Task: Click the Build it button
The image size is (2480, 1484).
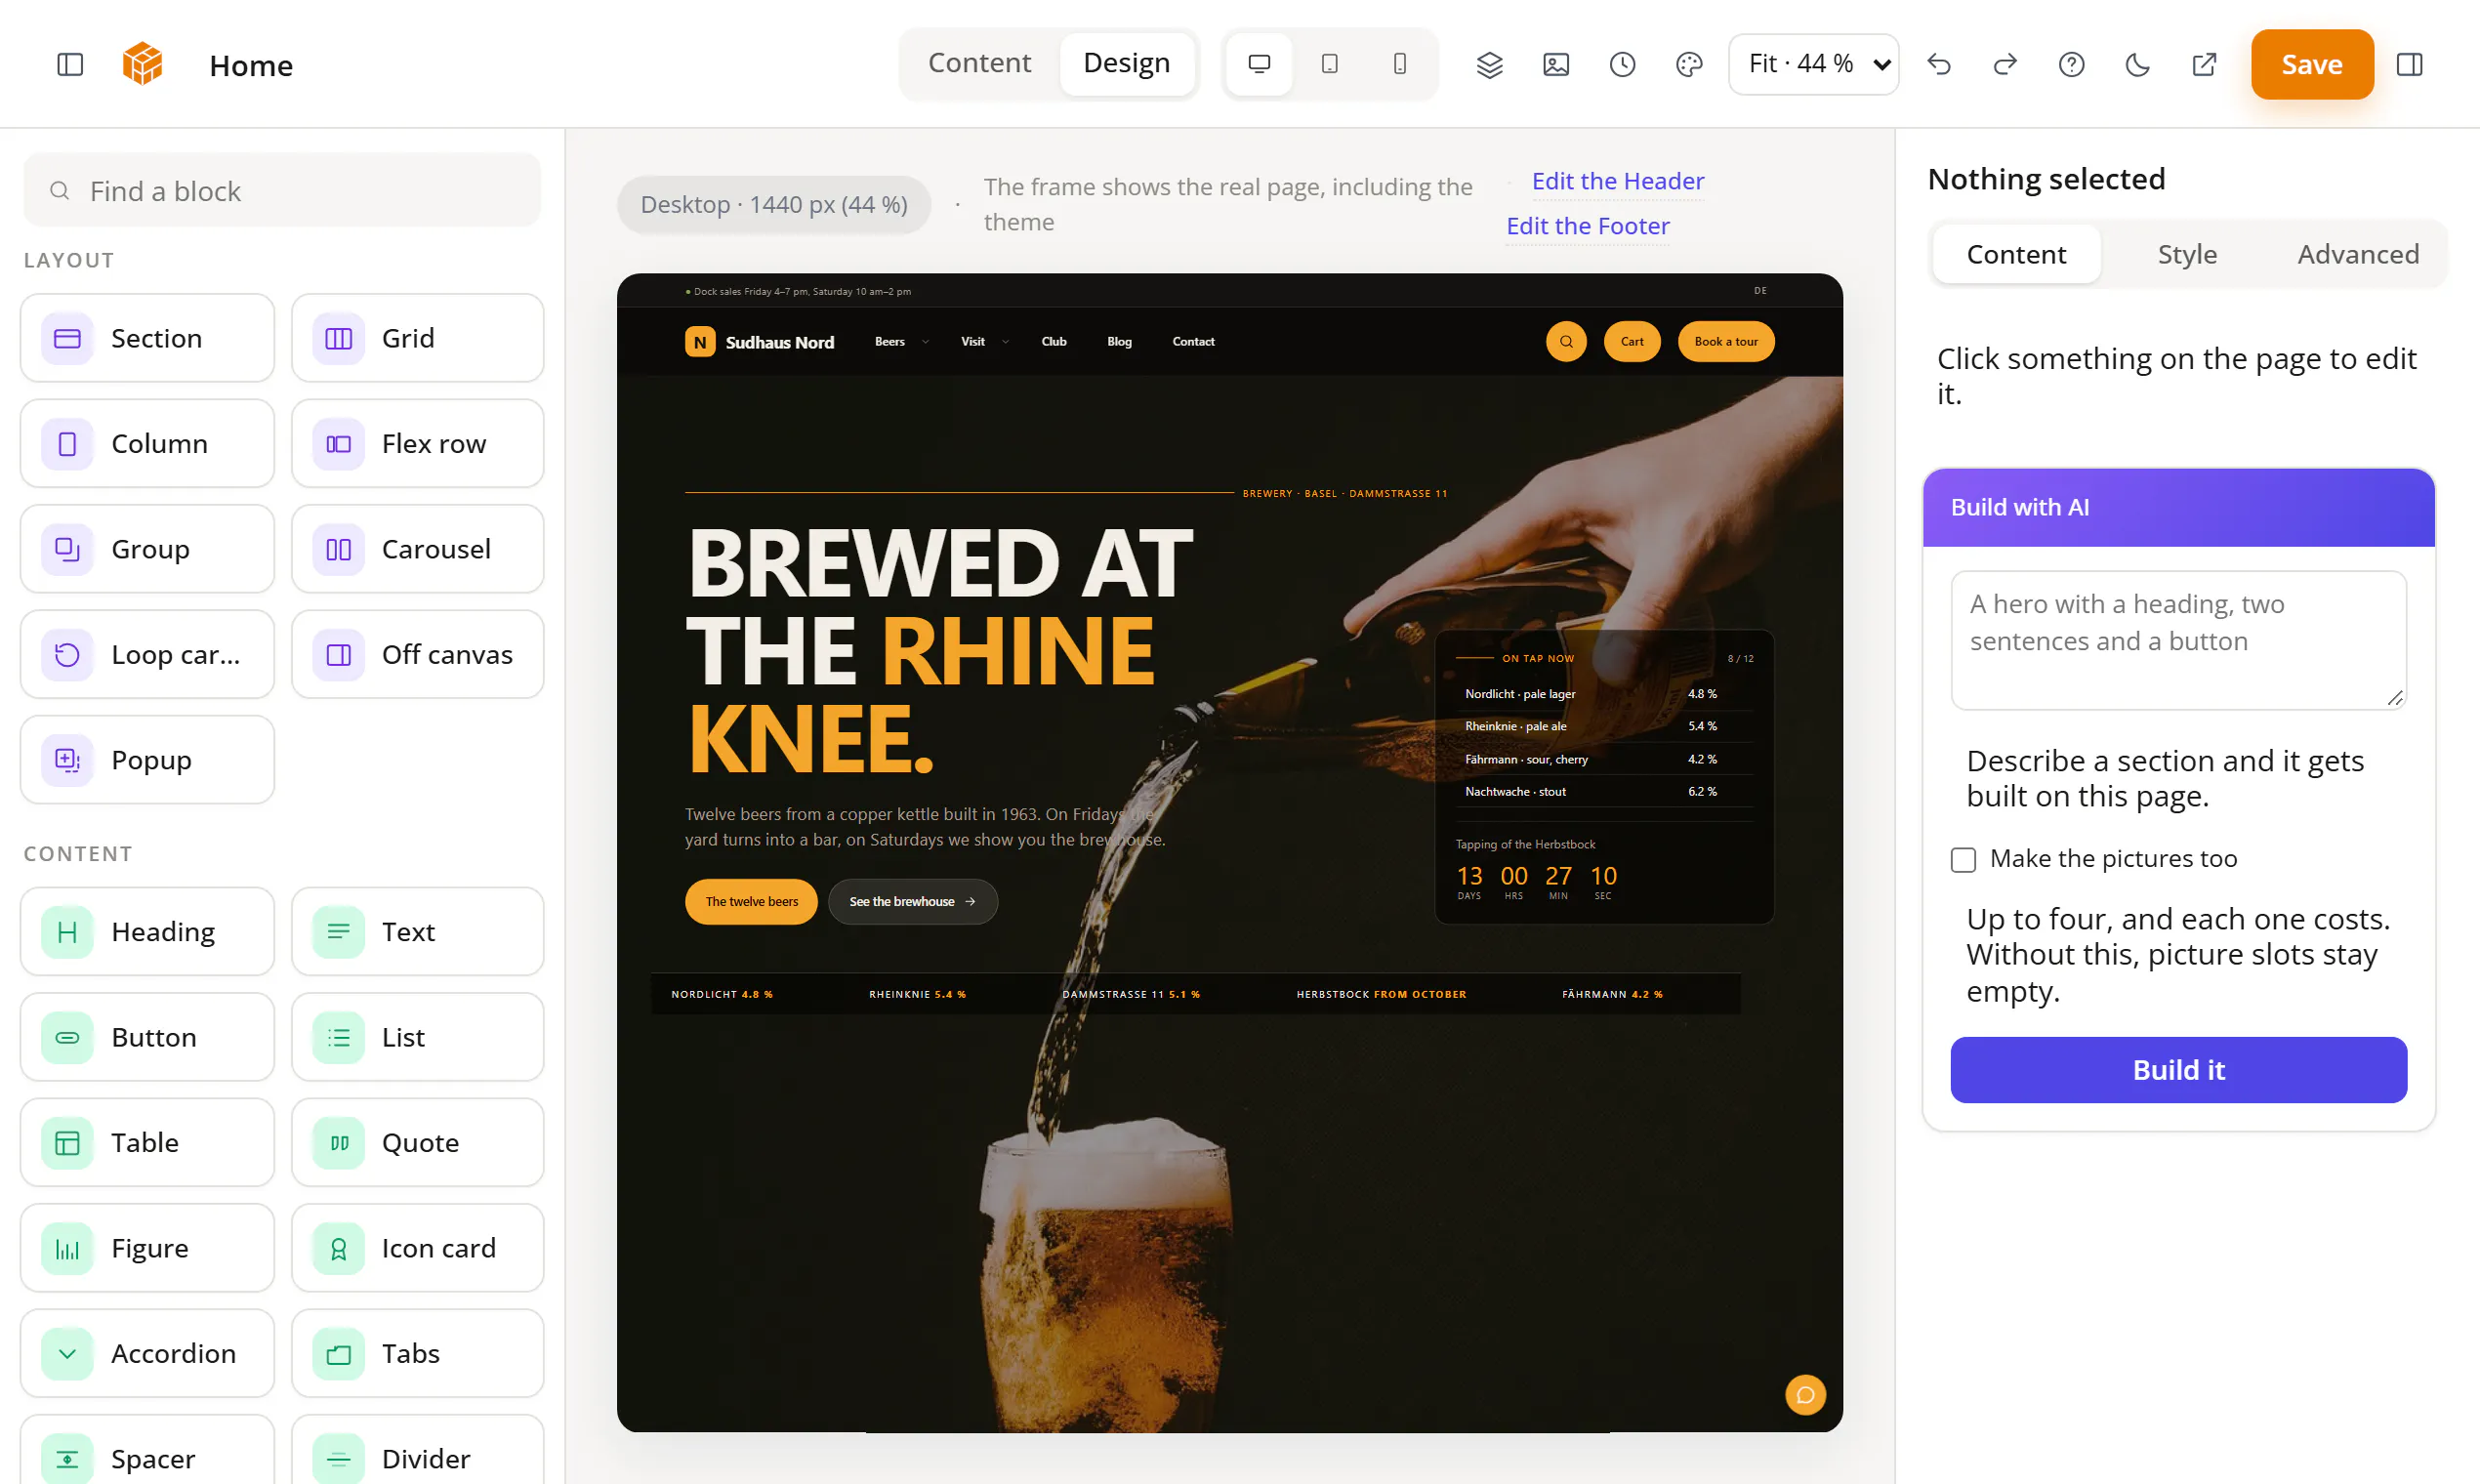Action: 2177,1069
